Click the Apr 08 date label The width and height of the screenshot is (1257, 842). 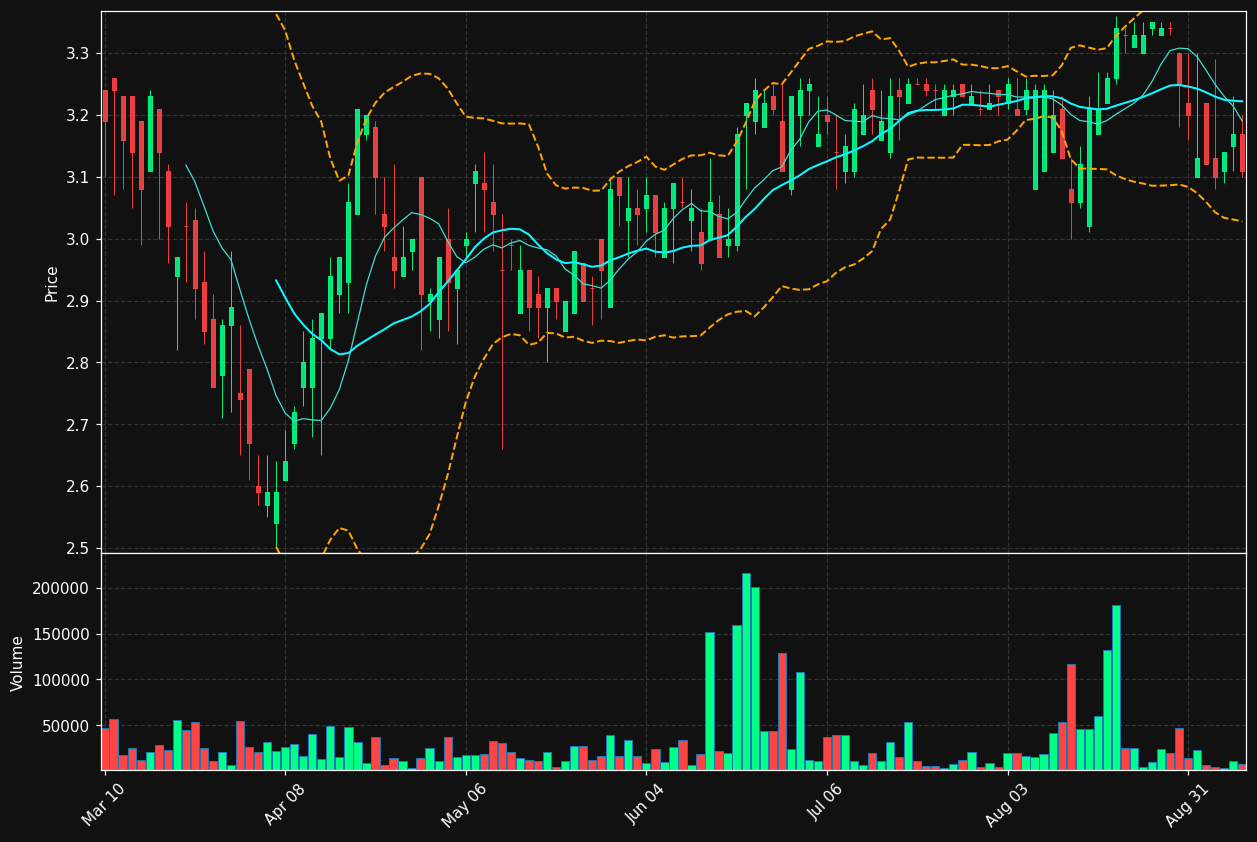click(x=285, y=804)
